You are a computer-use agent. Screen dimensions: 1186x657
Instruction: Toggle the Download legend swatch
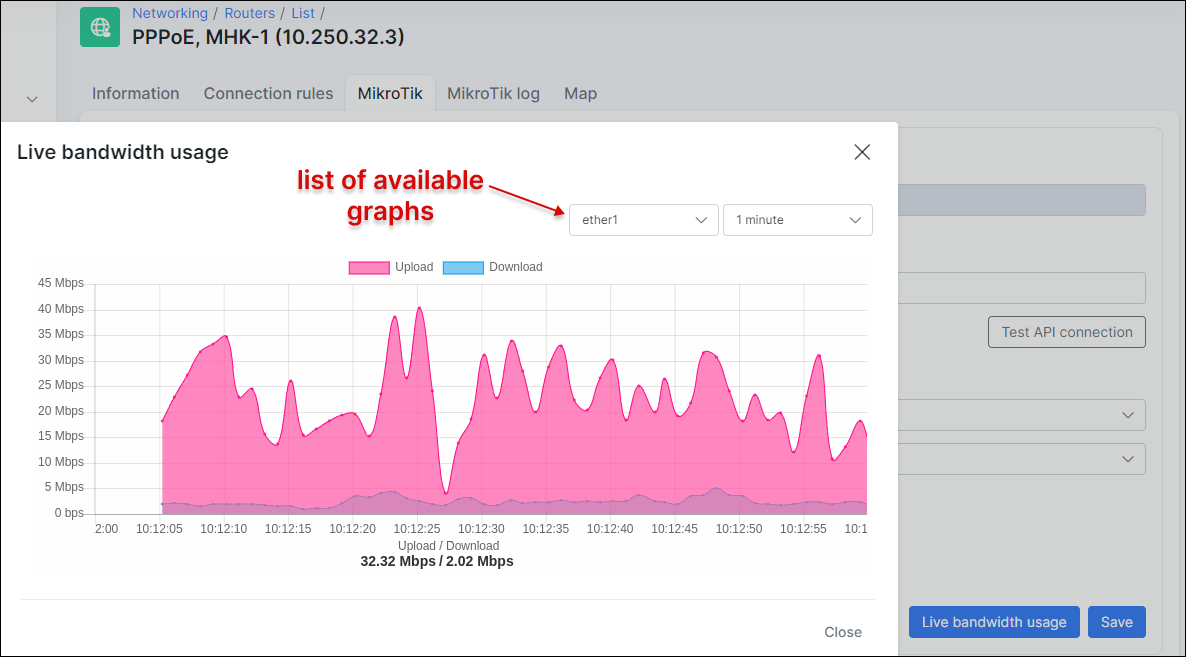[463, 268]
